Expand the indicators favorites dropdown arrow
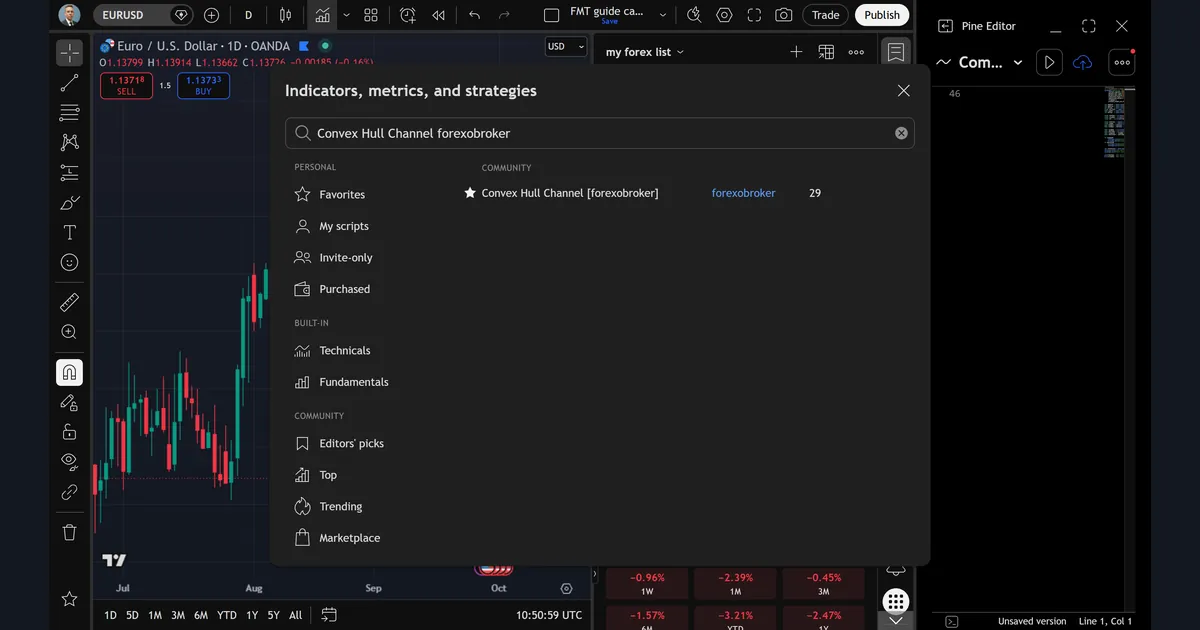 point(346,15)
